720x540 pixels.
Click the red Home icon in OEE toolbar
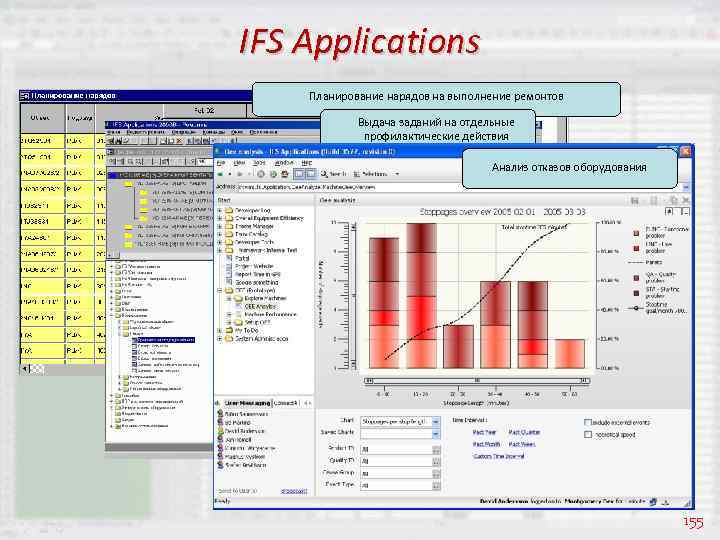[285, 174]
